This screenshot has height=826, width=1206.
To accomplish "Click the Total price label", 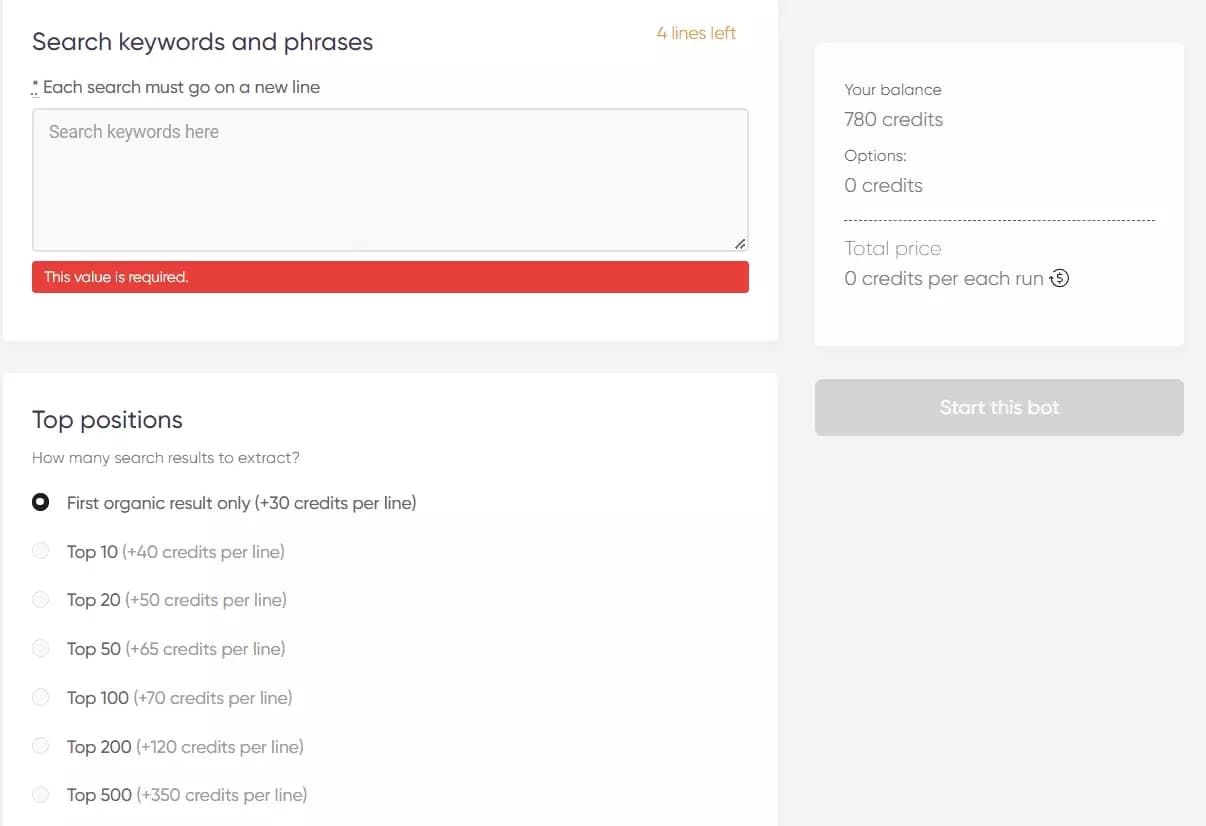I will (x=893, y=248).
